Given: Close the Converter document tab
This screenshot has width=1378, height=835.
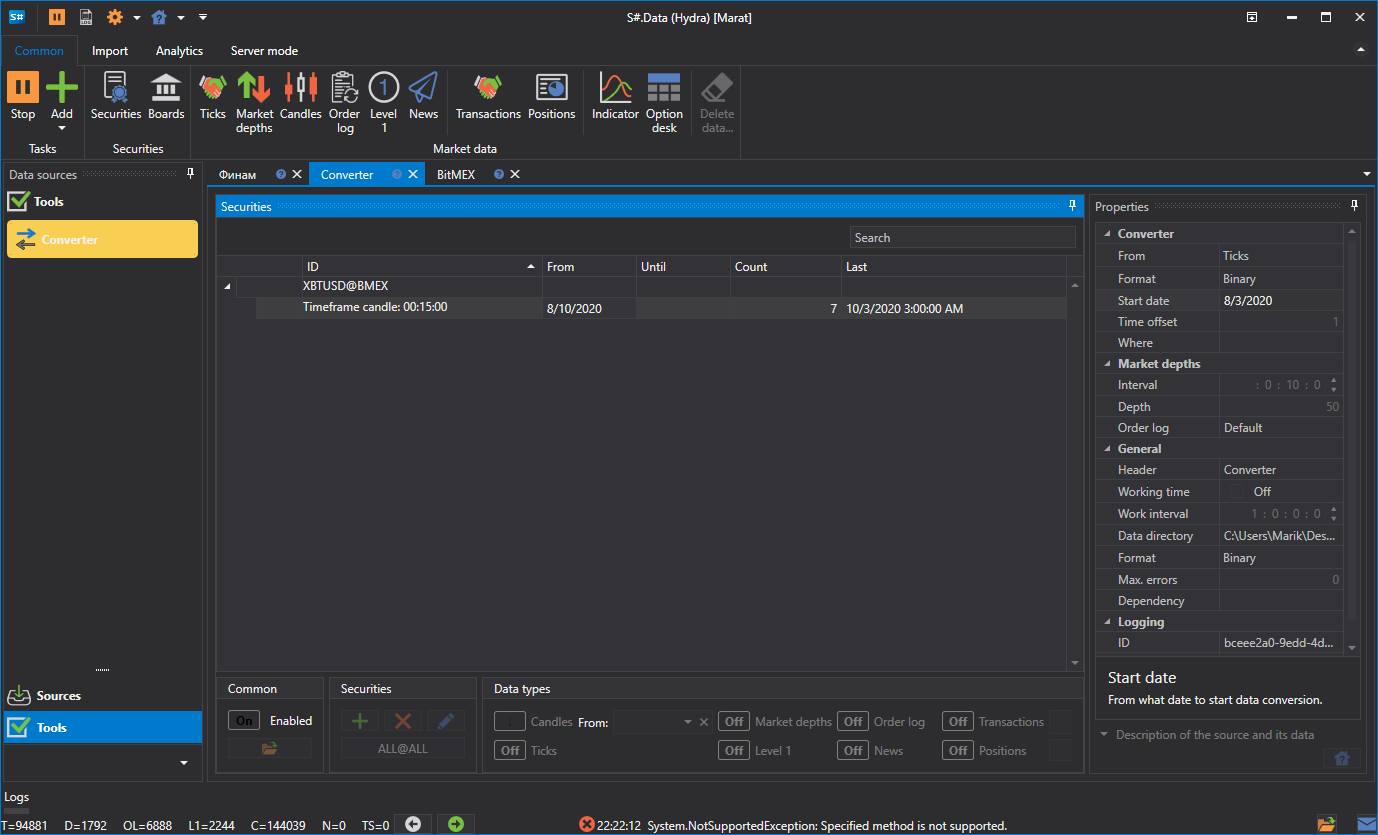Looking at the screenshot, I should click(412, 174).
